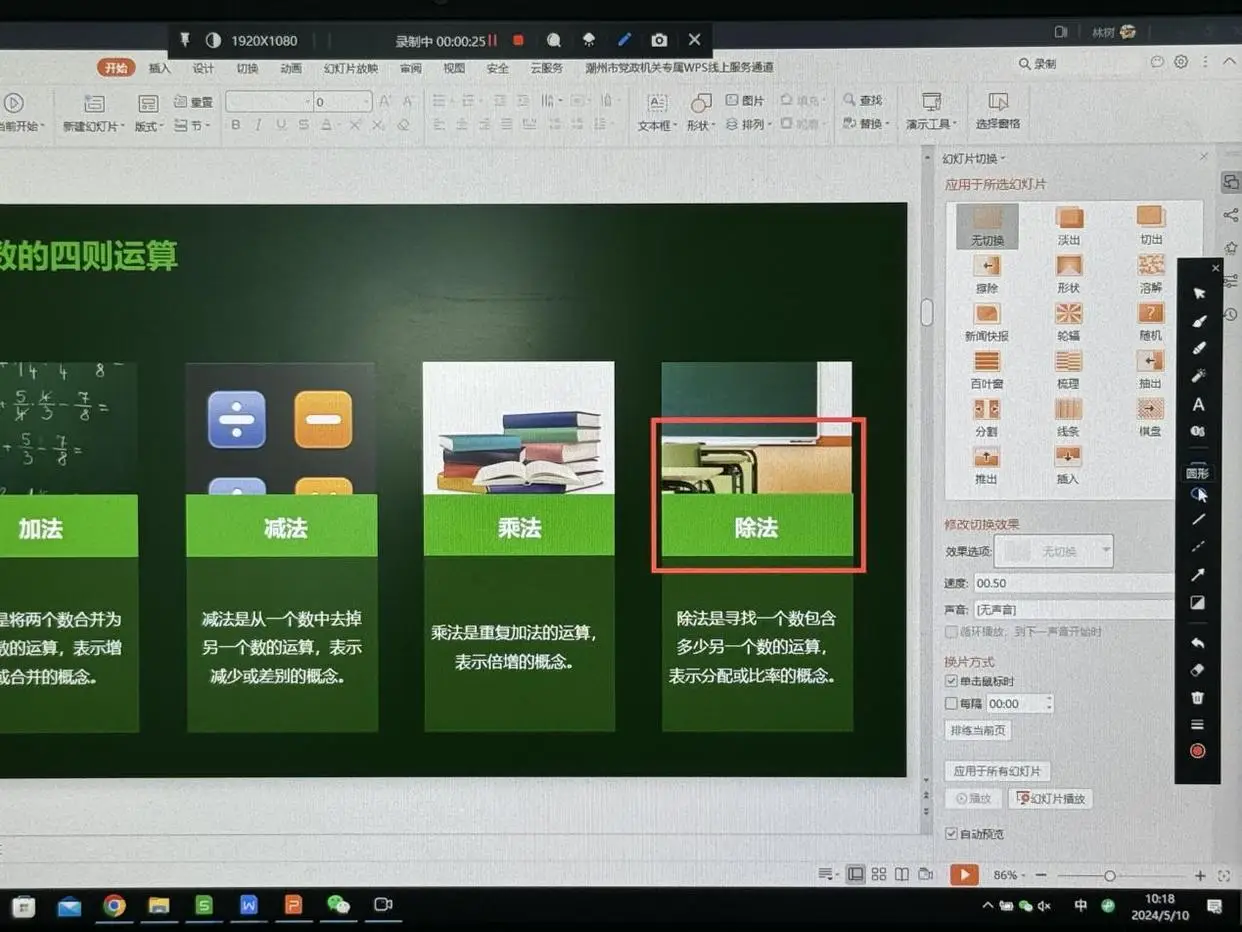Start slideshow with the orange play button
Screen dimensions: 1242x932
(x=963, y=875)
